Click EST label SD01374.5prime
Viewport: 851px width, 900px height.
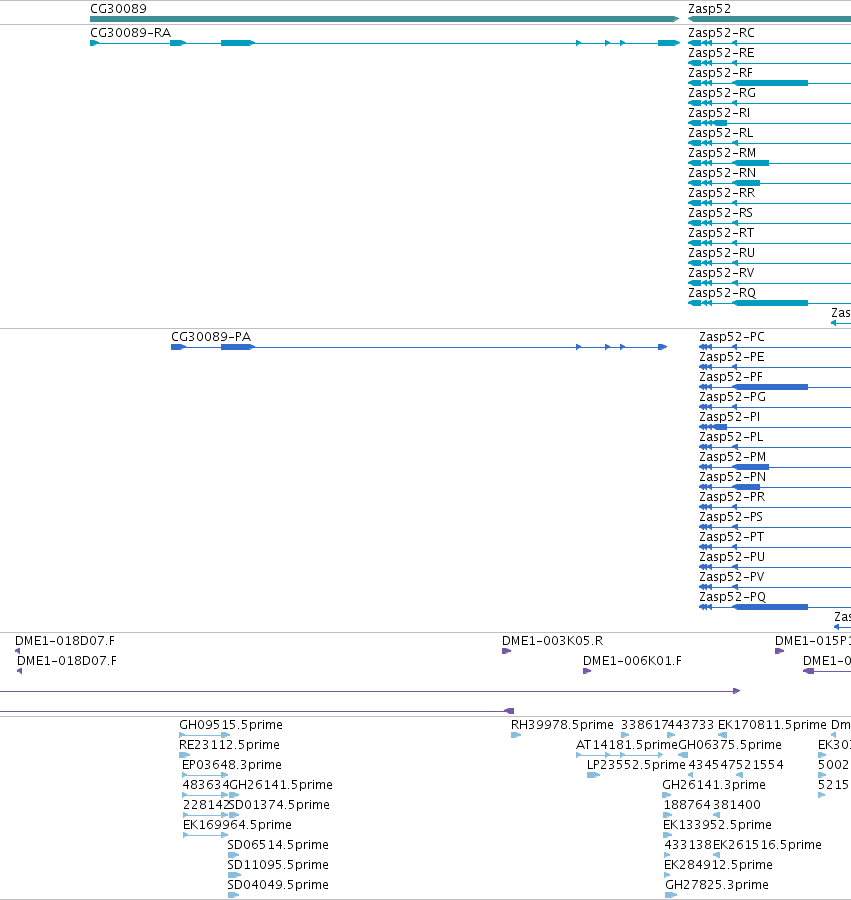pyautogui.click(x=279, y=805)
